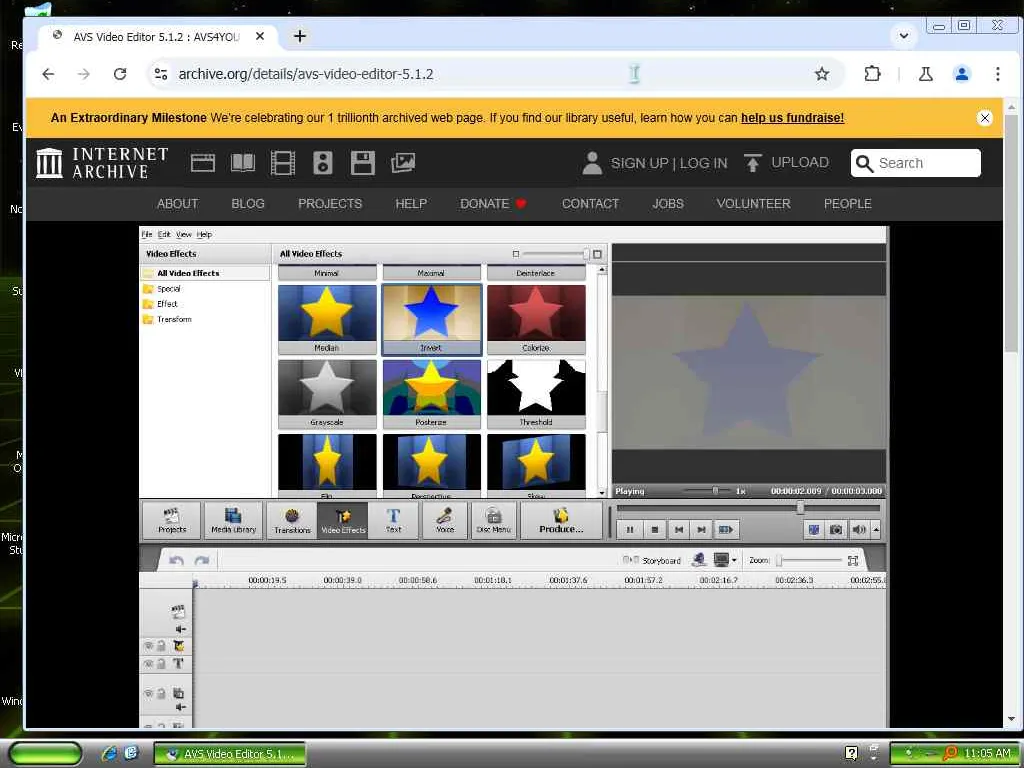
Task: Select the Posterize effect thumbnail
Action: coord(431,394)
